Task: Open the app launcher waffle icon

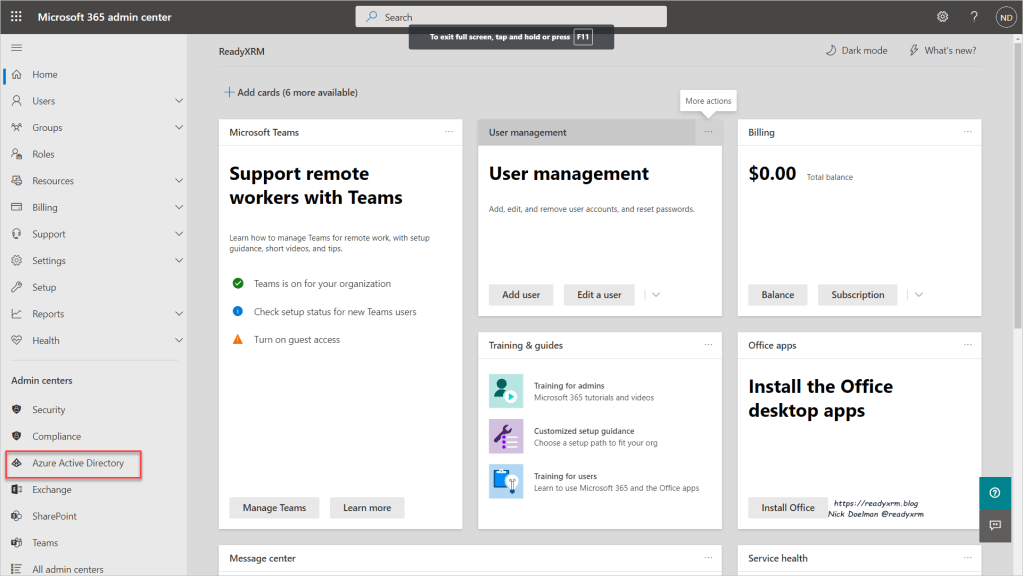Action: tap(16, 17)
